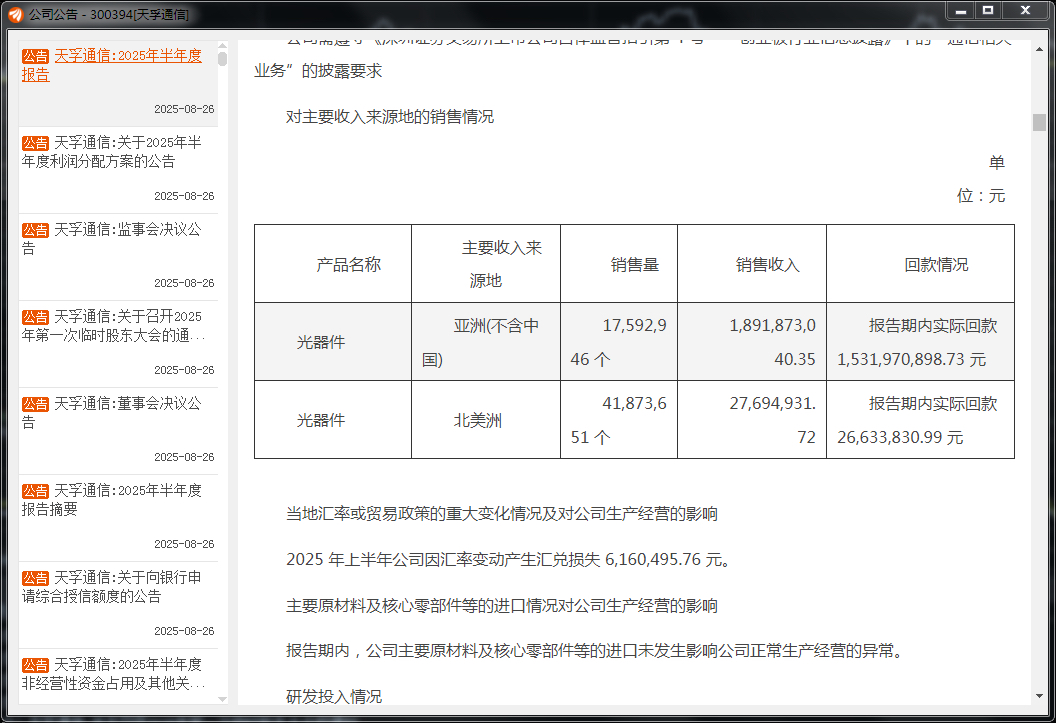1056x723 pixels.
Task: Click 公告 badge of the highlighted 2025年半年度报告
Action: 35,57
